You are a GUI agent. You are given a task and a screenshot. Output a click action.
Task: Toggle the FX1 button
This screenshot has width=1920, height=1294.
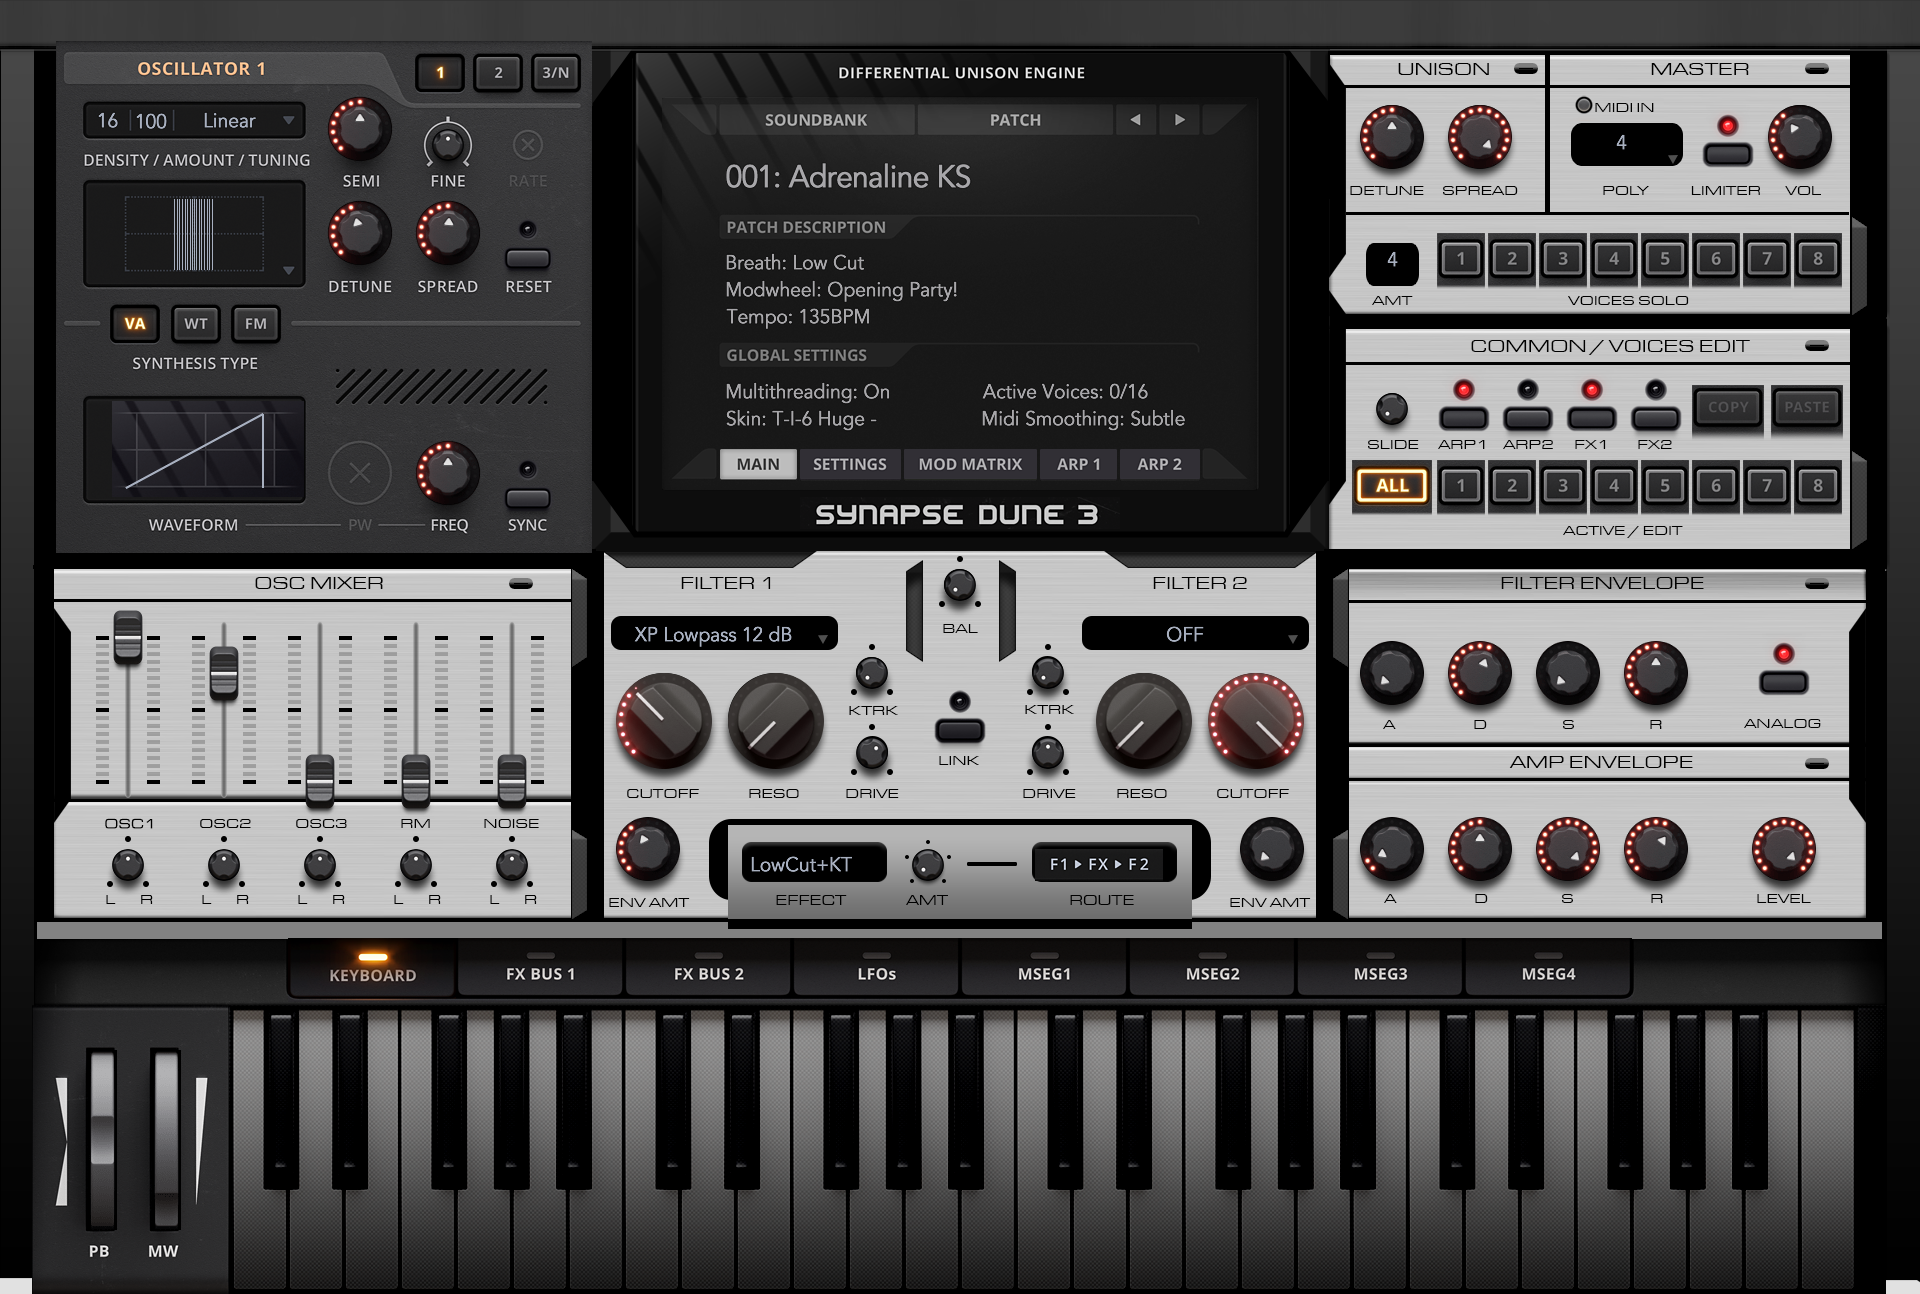coord(1591,419)
